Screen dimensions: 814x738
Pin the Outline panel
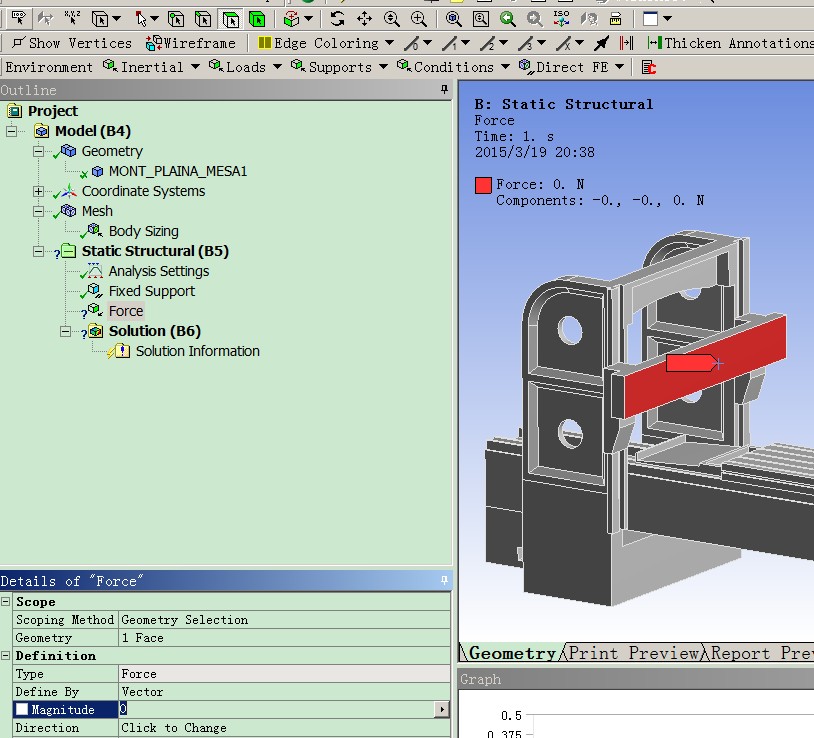tap(445, 90)
